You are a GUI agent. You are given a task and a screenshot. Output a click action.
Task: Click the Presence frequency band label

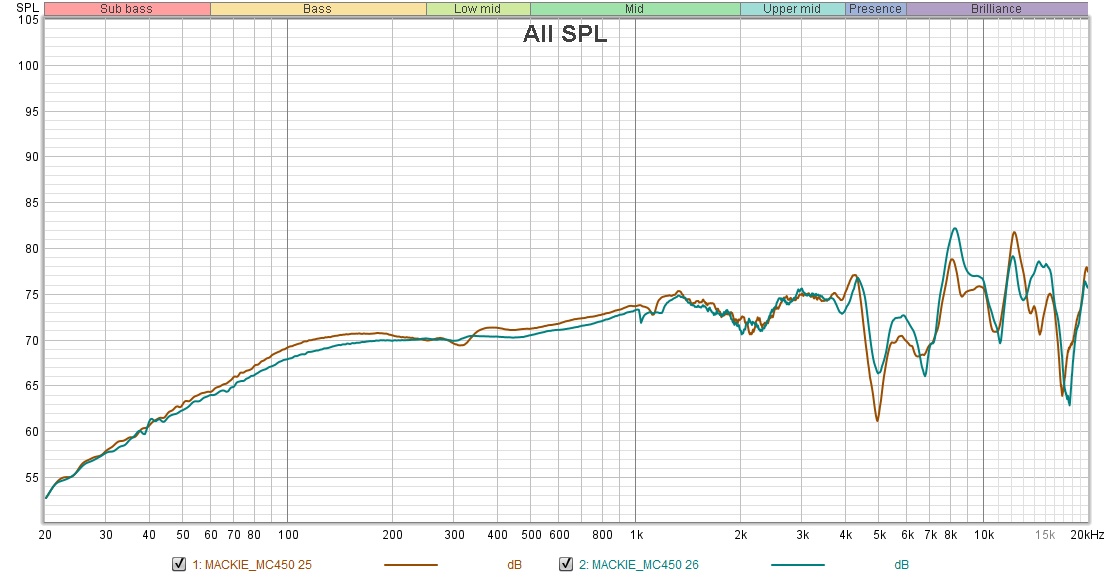(876, 8)
